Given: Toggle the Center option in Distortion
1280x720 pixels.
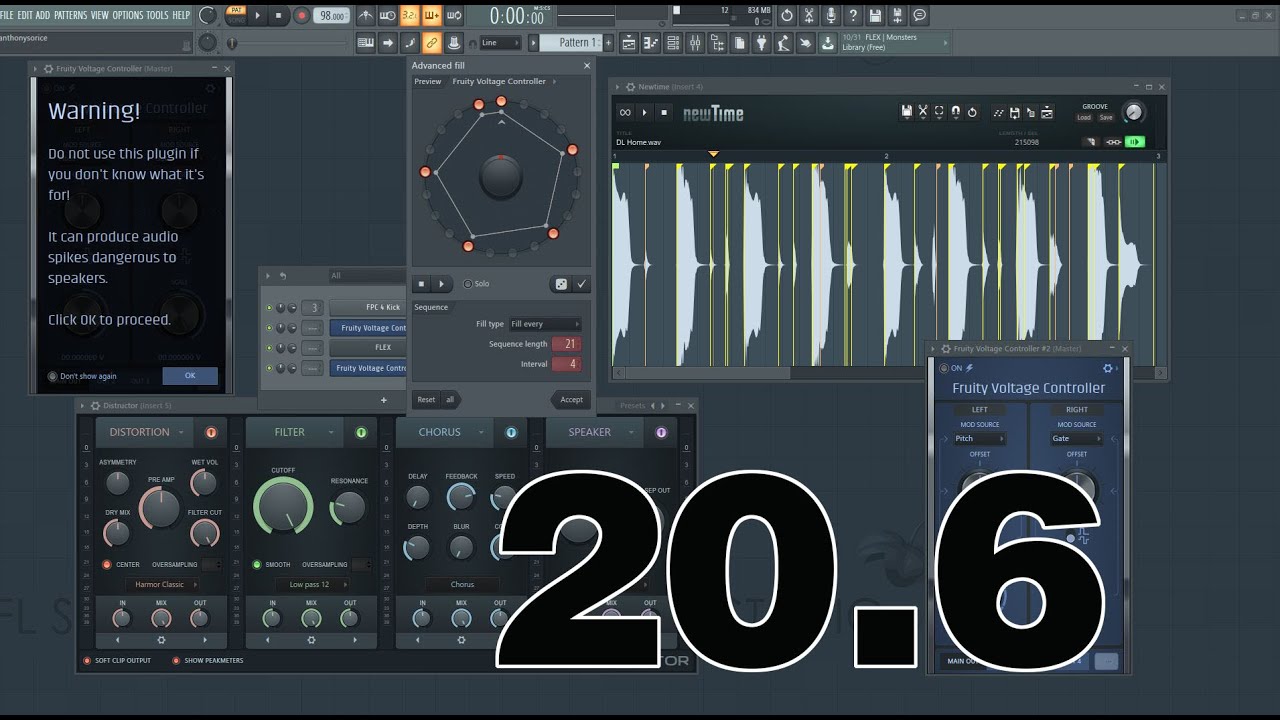Looking at the screenshot, I should [121, 565].
